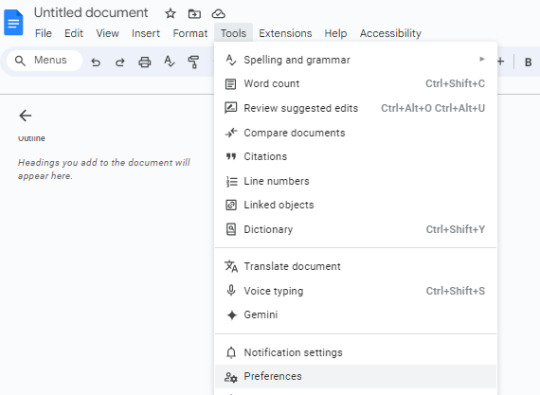Viewport: 540px width, 395px height.
Task: Check cloud document status icon
Action: (218, 14)
